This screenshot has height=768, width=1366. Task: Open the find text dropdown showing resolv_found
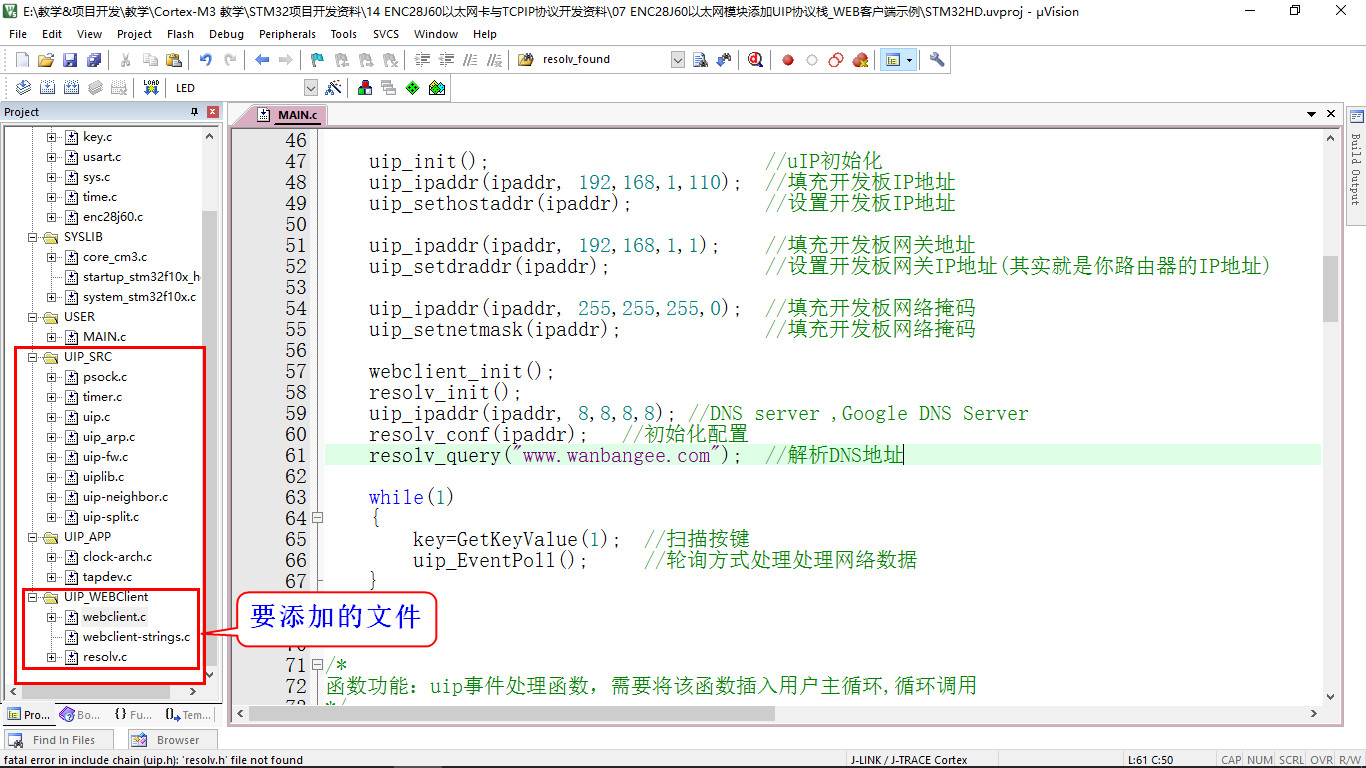click(x=678, y=60)
